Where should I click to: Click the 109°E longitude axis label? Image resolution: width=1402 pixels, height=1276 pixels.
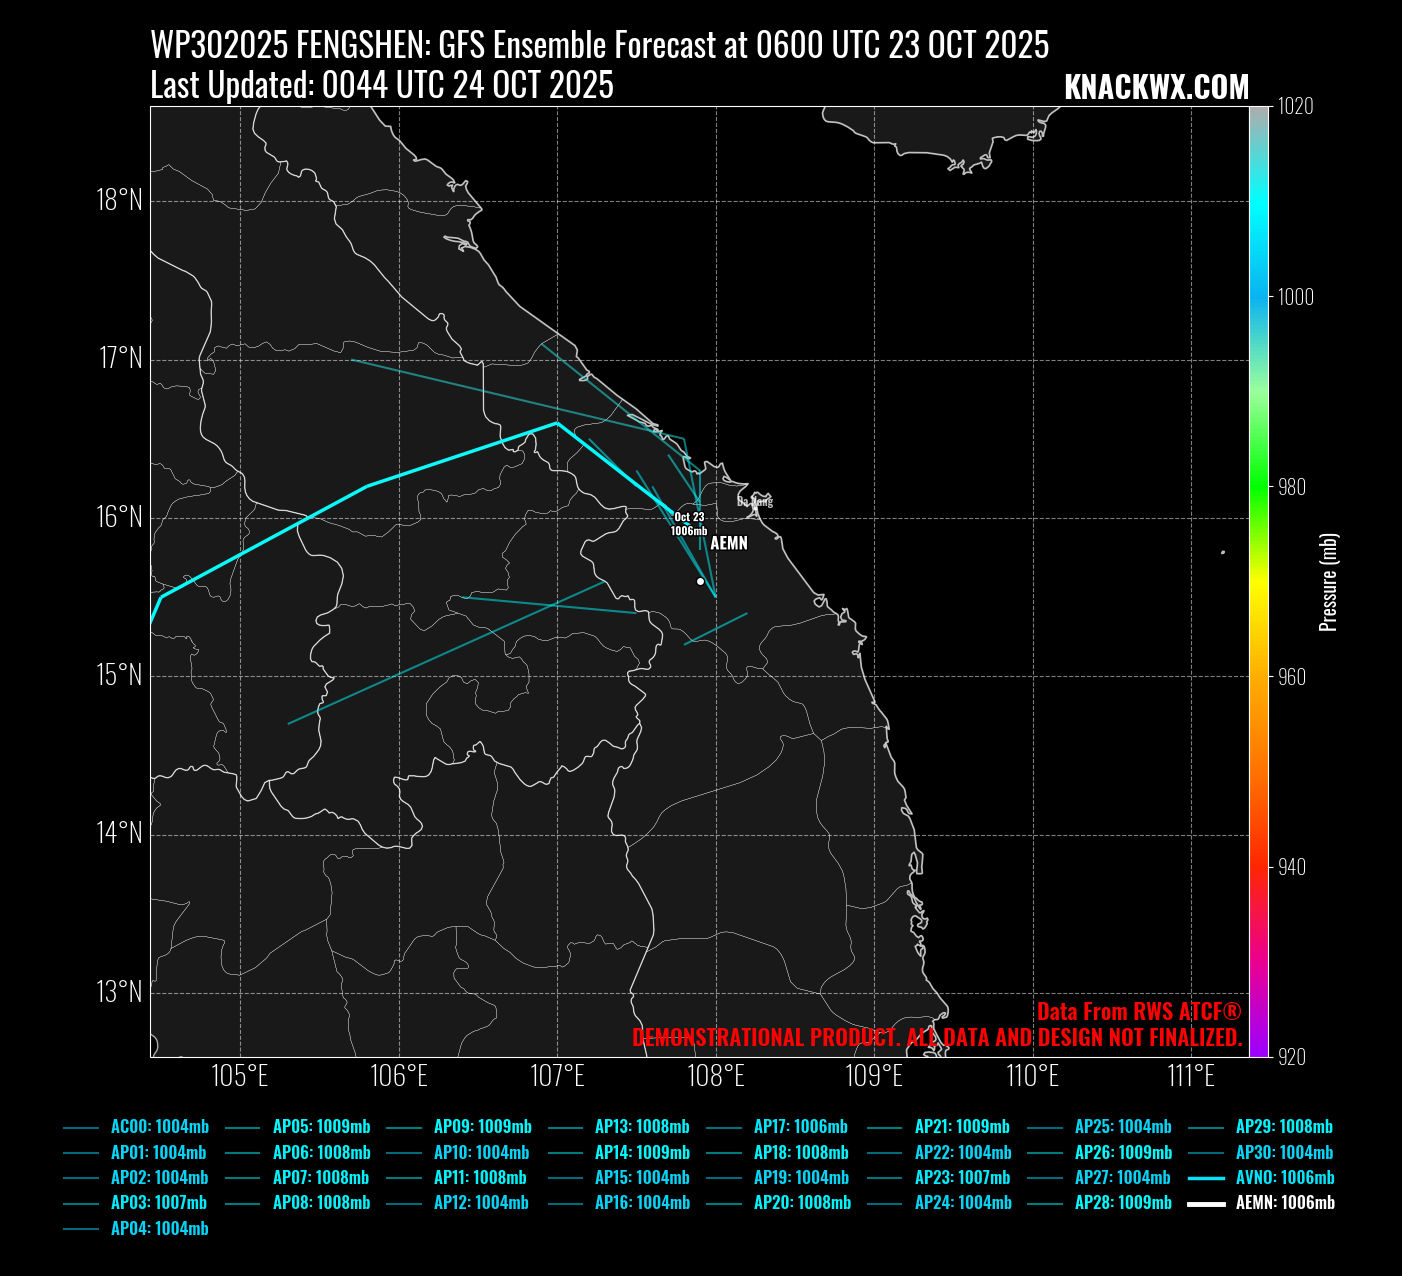tap(874, 1077)
